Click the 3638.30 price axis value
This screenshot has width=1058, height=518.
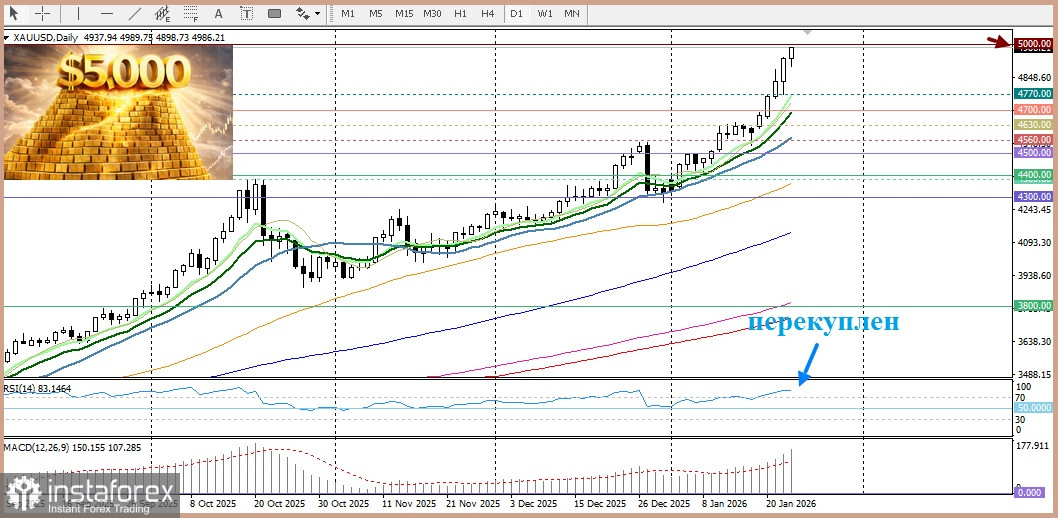pyautogui.click(x=1036, y=341)
